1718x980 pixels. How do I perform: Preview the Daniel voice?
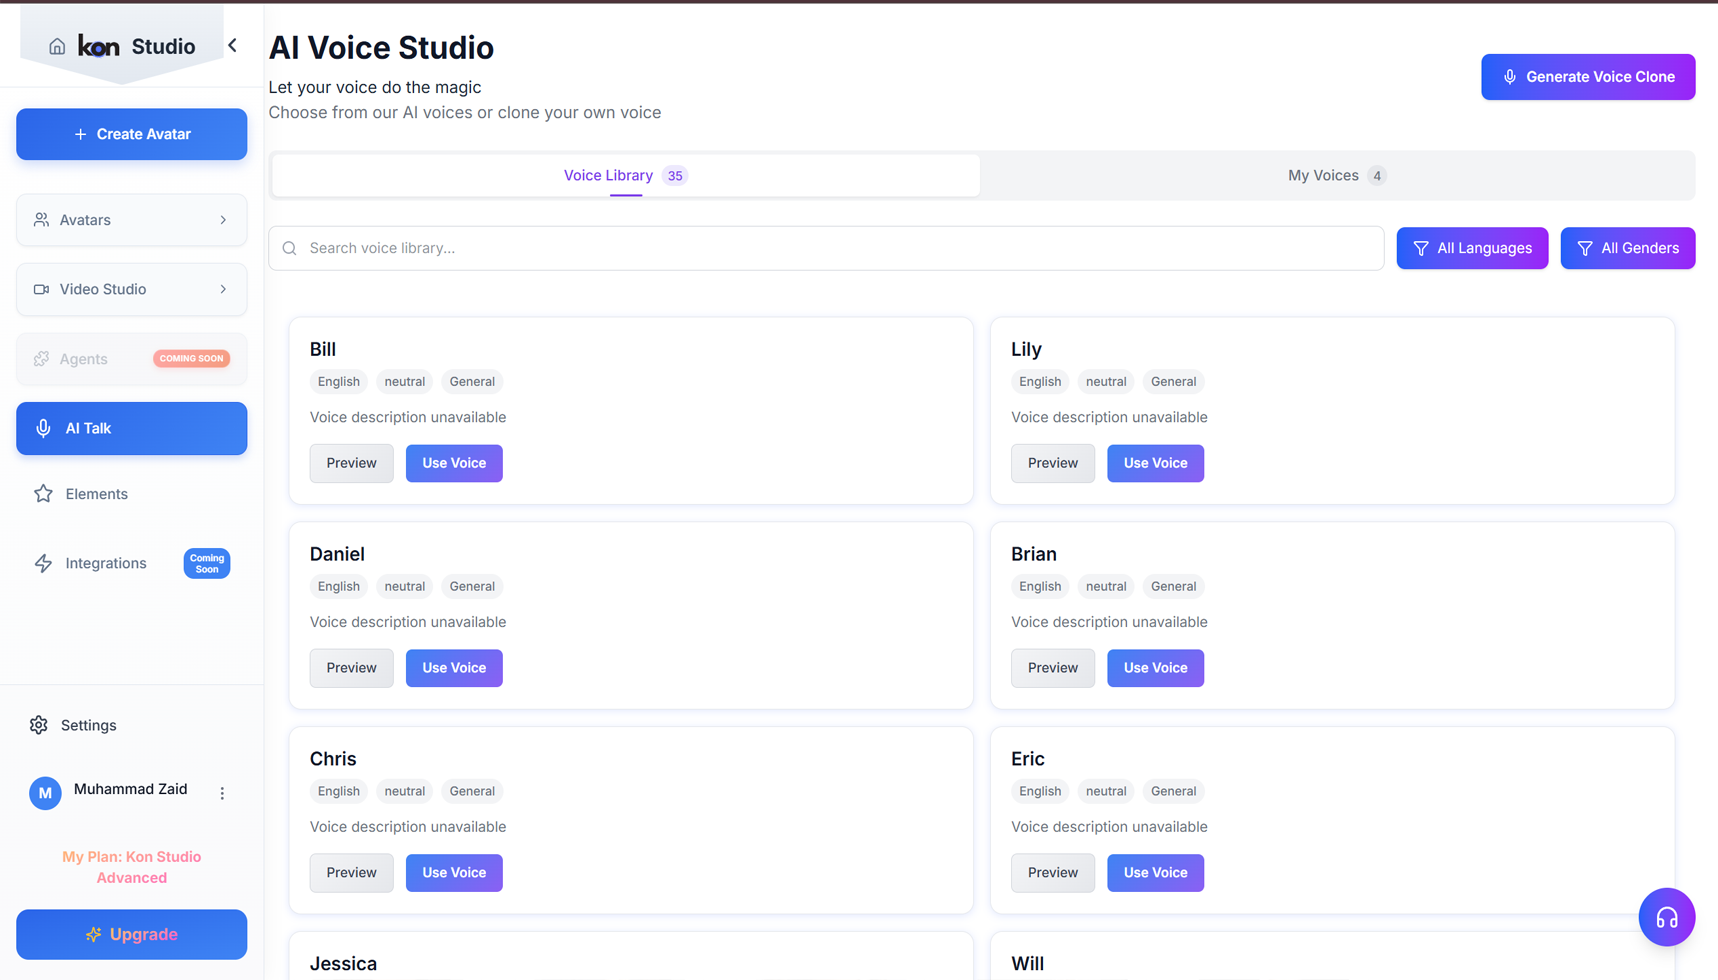click(x=351, y=668)
